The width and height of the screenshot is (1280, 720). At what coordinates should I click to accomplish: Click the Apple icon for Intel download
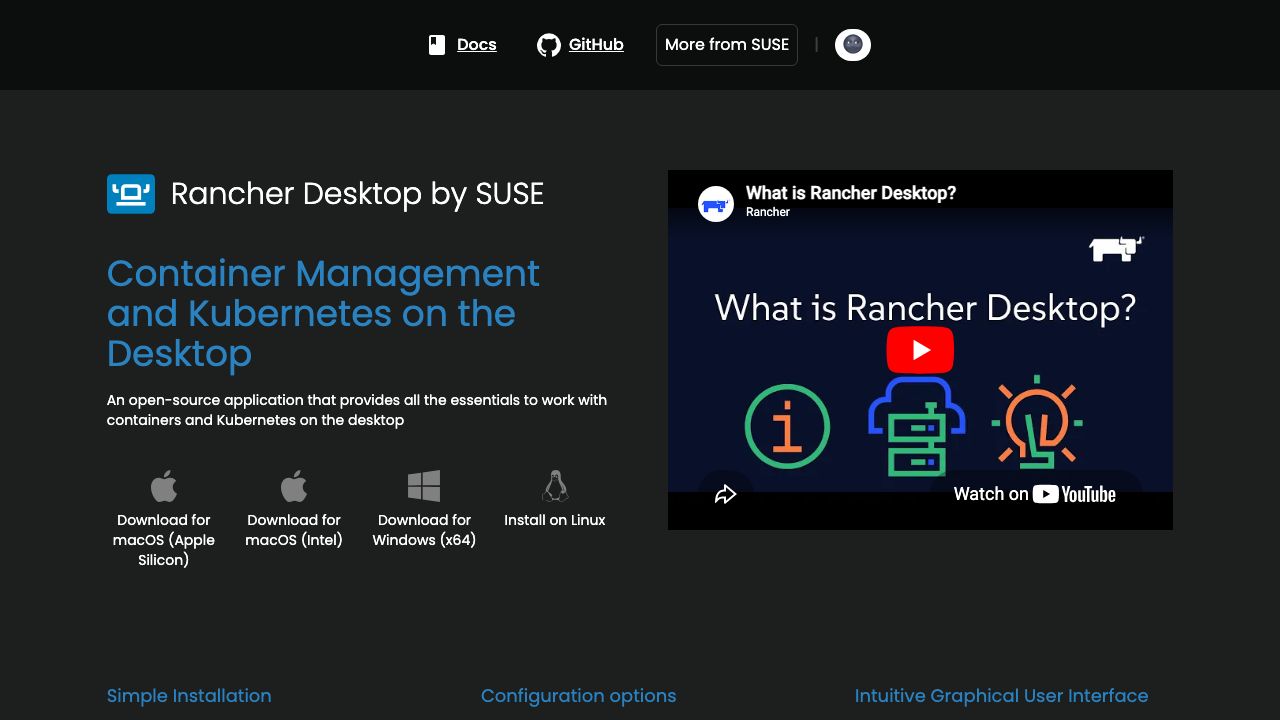(294, 486)
